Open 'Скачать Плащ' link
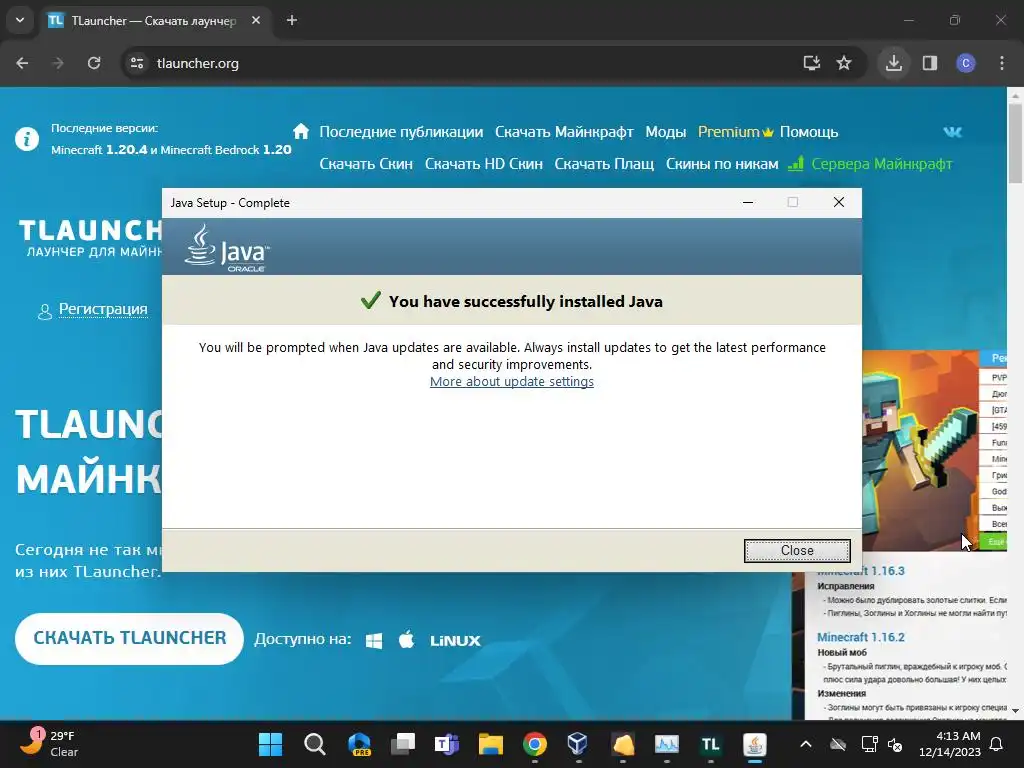The width and height of the screenshot is (1024, 768). pos(604,164)
